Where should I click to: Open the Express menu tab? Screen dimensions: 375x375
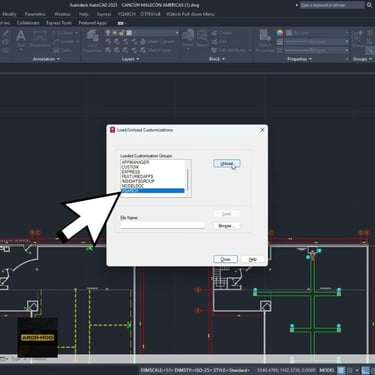(x=104, y=14)
